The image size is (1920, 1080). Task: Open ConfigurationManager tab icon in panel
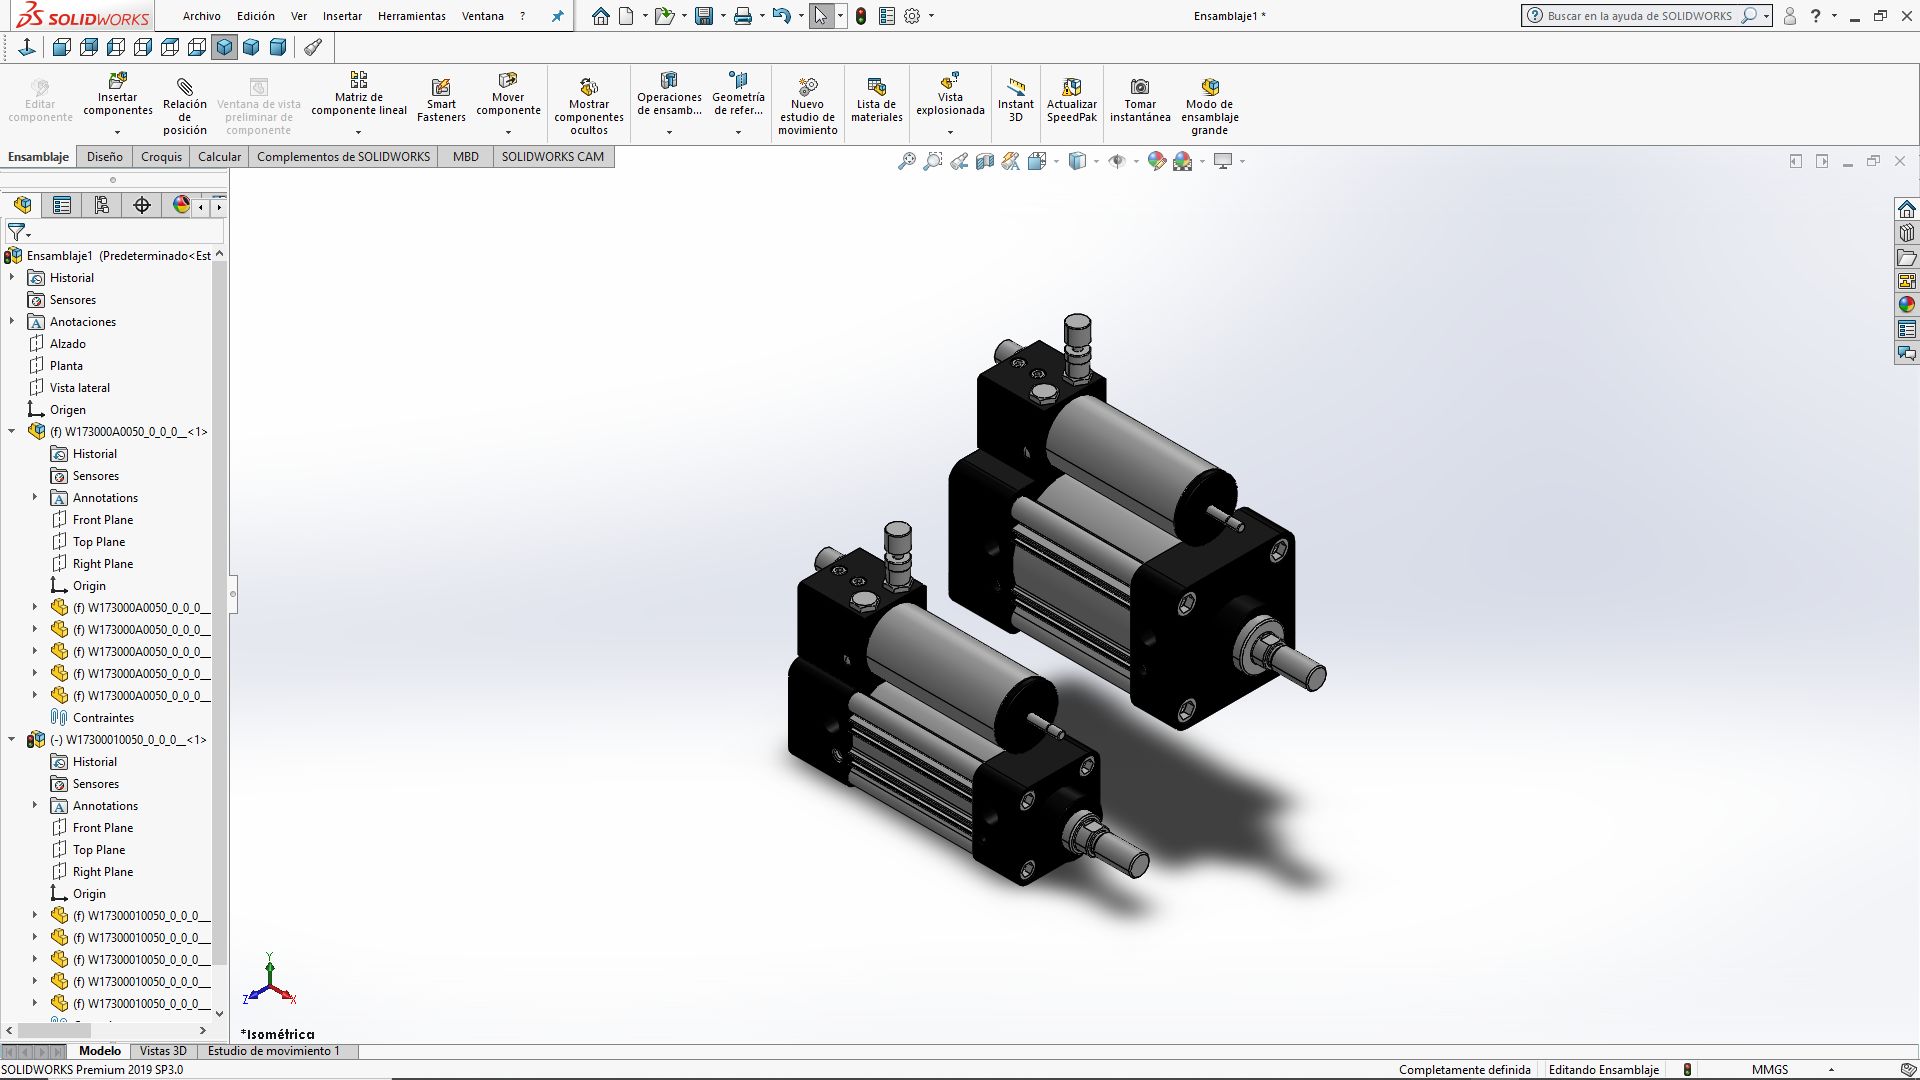(x=102, y=205)
